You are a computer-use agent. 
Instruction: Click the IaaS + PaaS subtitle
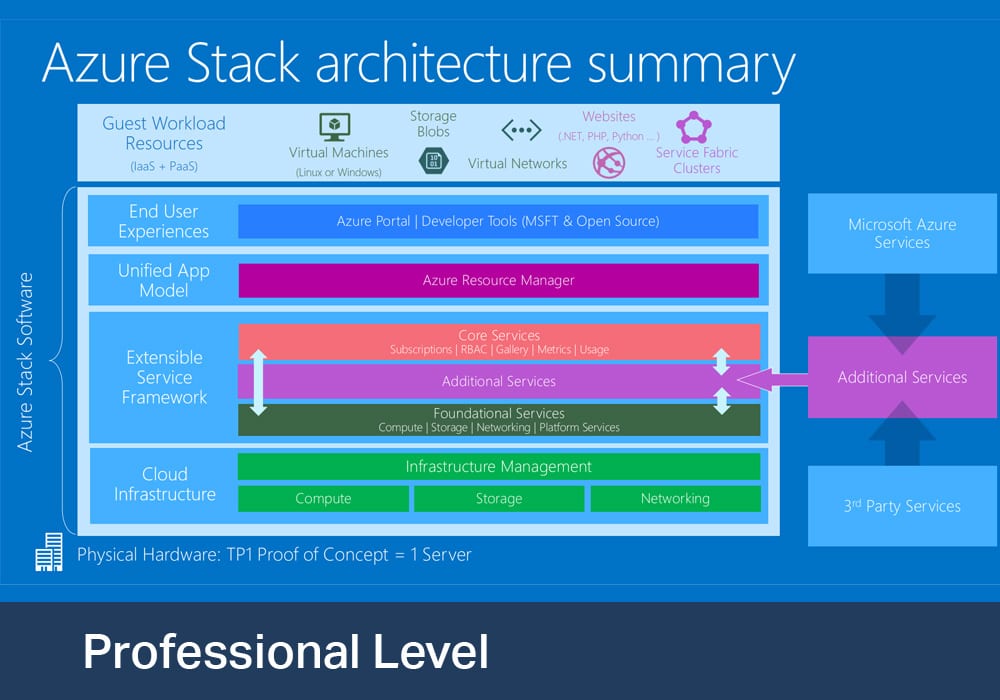(164, 166)
